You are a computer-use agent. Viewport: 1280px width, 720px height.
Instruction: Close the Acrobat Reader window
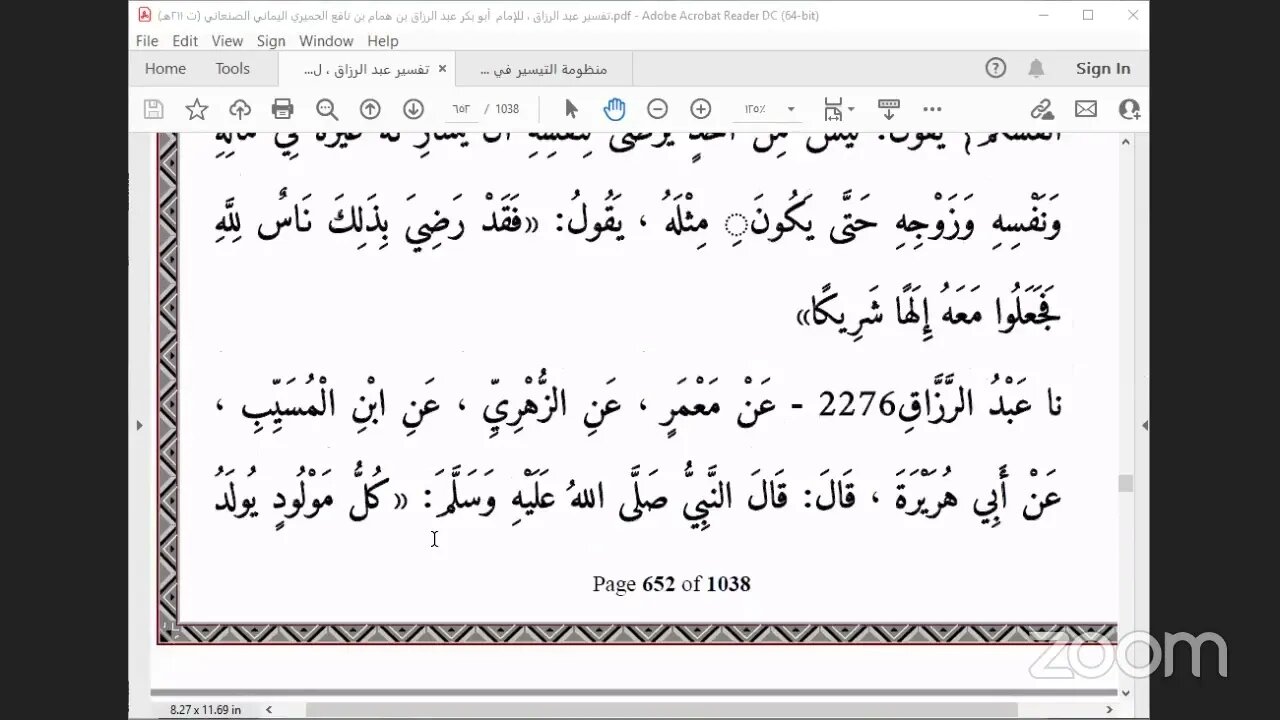[x=1133, y=15]
